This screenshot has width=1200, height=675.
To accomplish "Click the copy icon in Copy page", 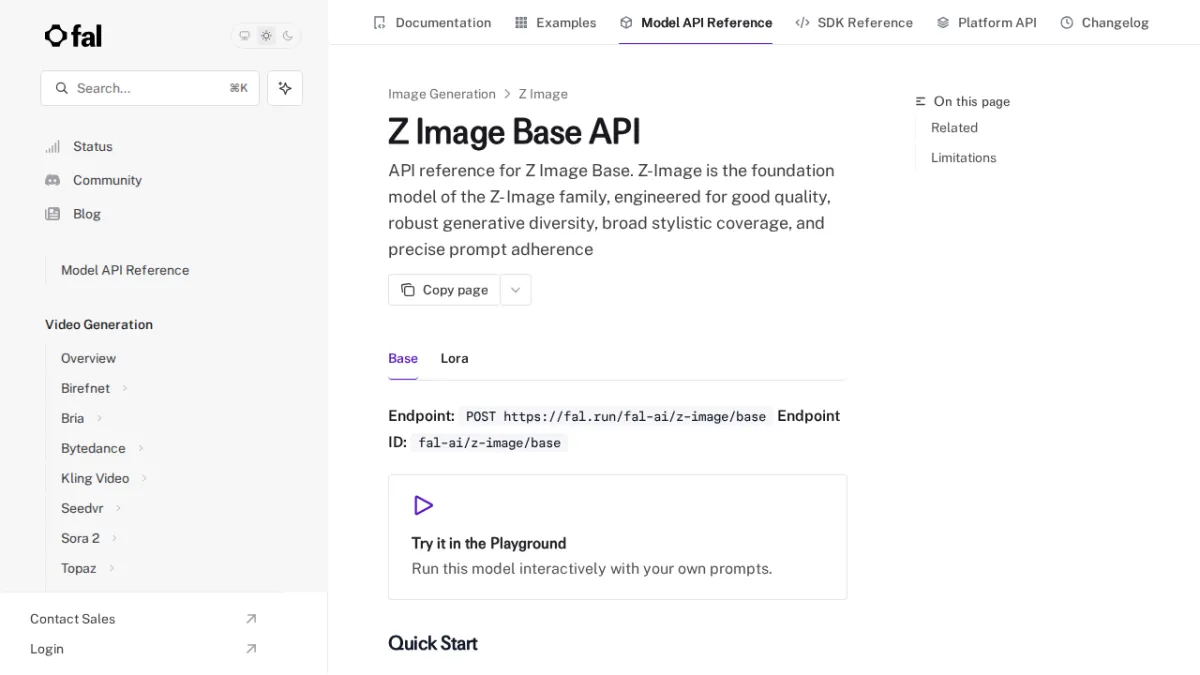I will point(408,290).
